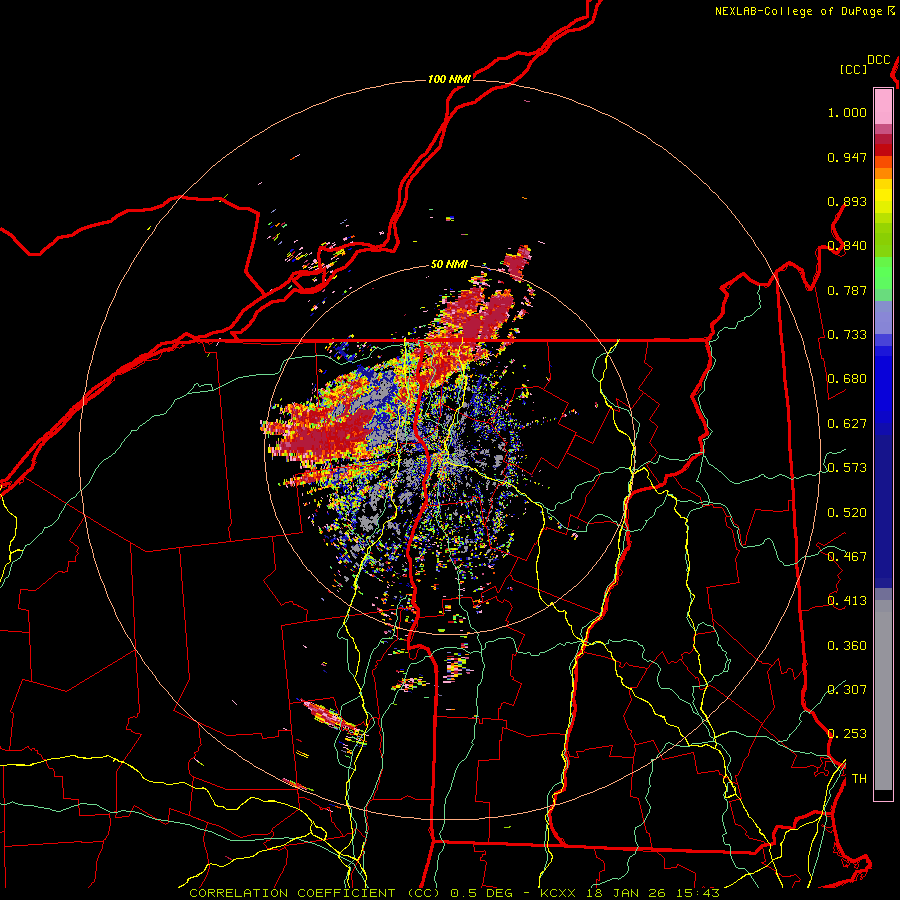Select the 1.000 color scale value
900x900 pixels.
(x=847, y=112)
